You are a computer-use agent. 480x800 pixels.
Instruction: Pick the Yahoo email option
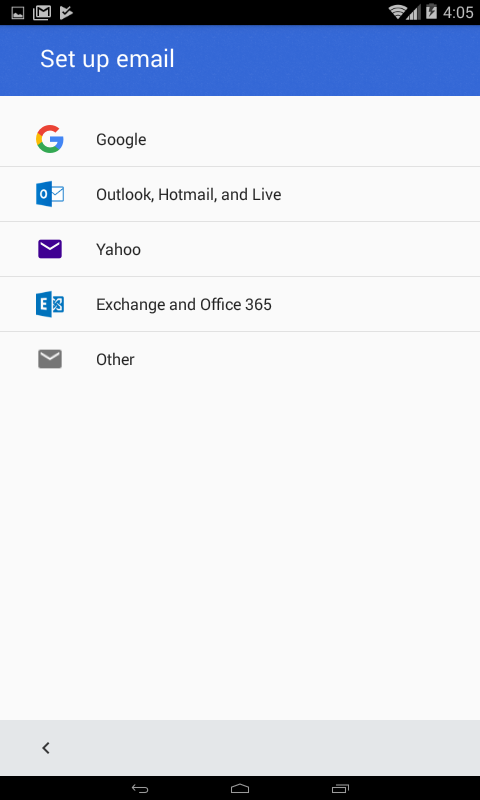[x=240, y=249]
